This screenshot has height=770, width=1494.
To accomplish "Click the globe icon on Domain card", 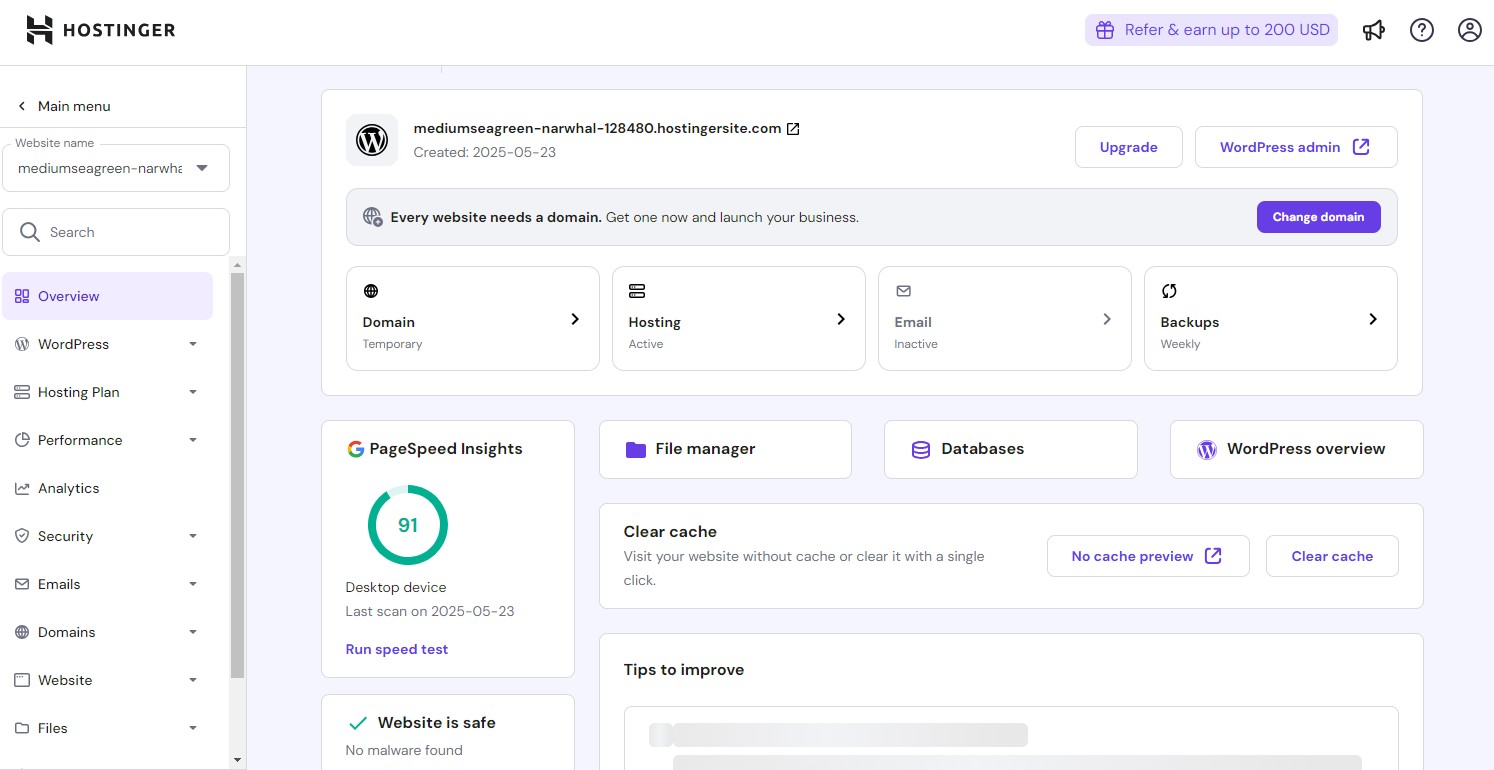I will [x=371, y=291].
